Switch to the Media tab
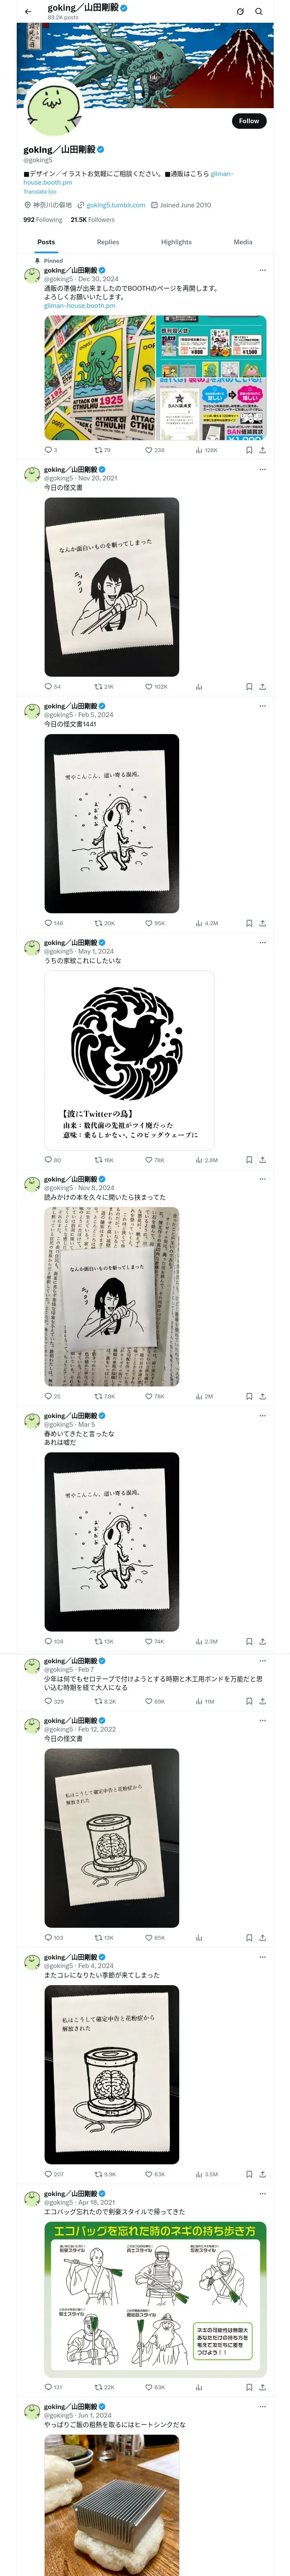 [x=243, y=242]
